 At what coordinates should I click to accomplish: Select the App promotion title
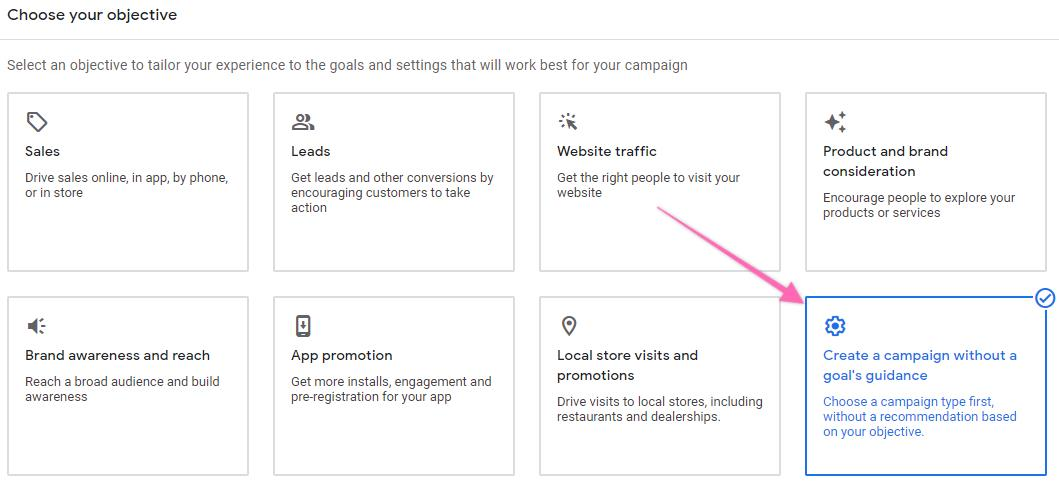(342, 356)
